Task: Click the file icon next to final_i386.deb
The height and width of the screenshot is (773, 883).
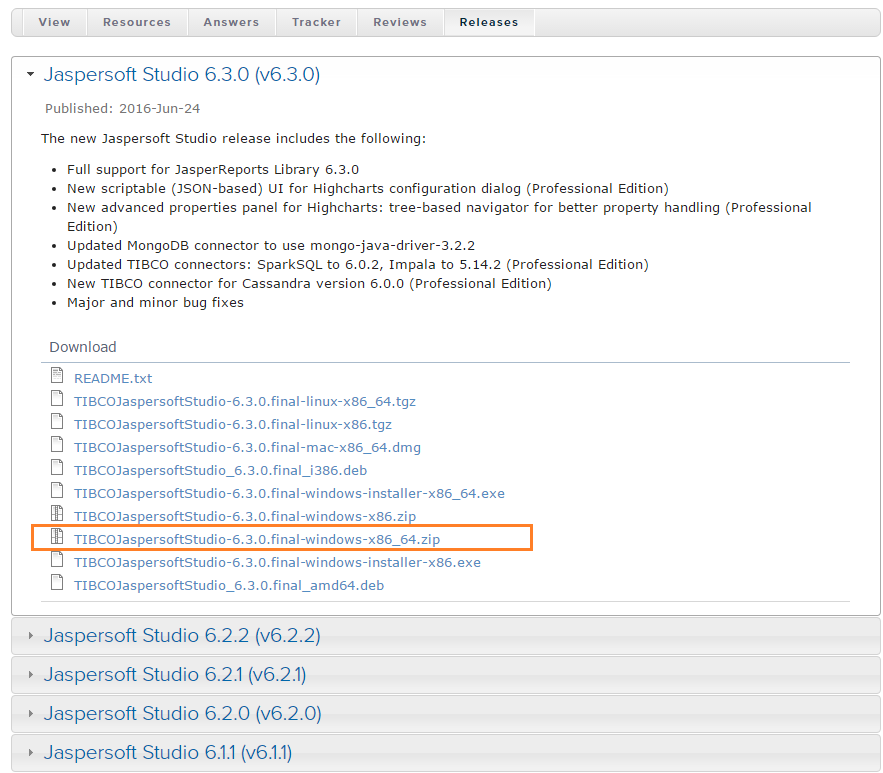Action: pyautogui.click(x=57, y=467)
